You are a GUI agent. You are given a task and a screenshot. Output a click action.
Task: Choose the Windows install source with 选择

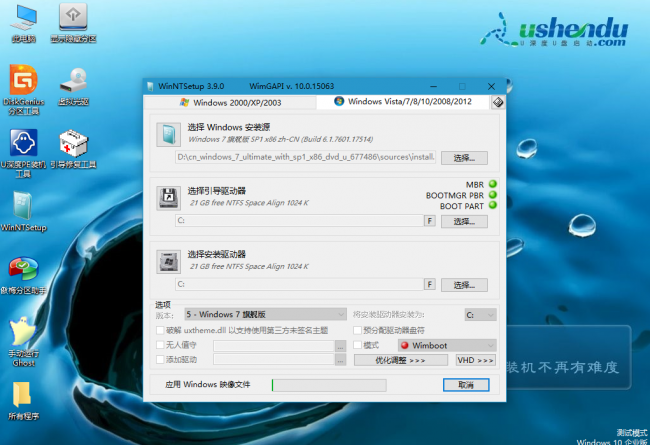point(464,158)
